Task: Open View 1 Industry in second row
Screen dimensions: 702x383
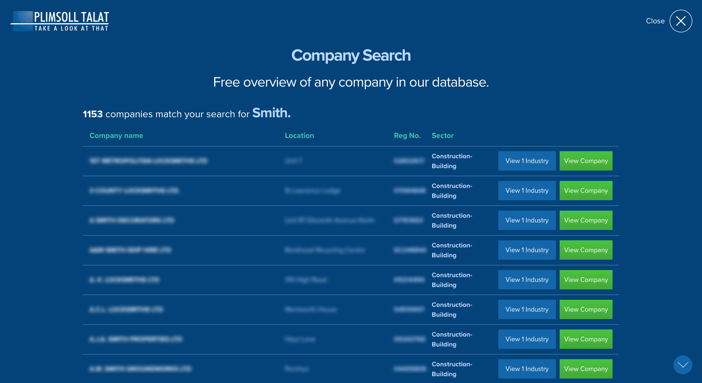Action: [527, 190]
